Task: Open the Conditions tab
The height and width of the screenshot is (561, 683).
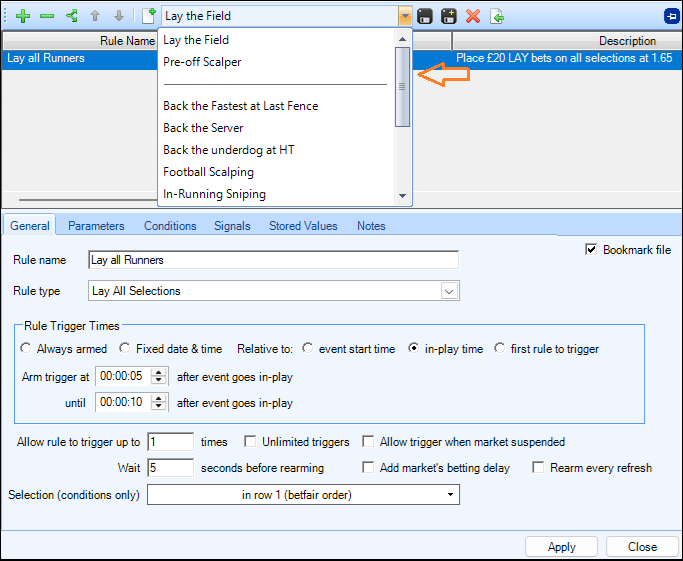Action: (170, 226)
